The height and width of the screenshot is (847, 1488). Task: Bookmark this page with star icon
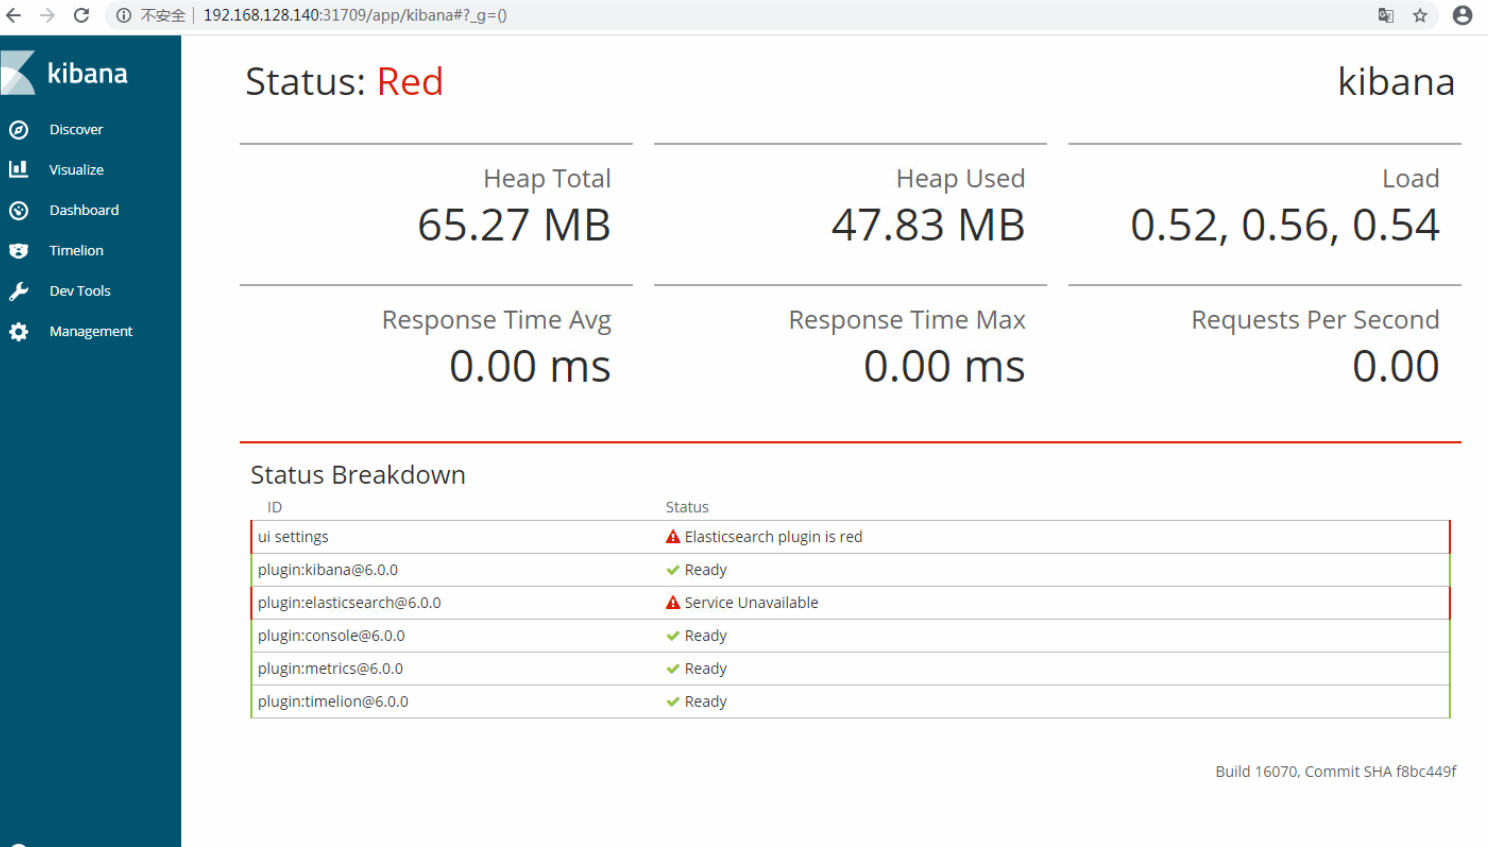1420,15
